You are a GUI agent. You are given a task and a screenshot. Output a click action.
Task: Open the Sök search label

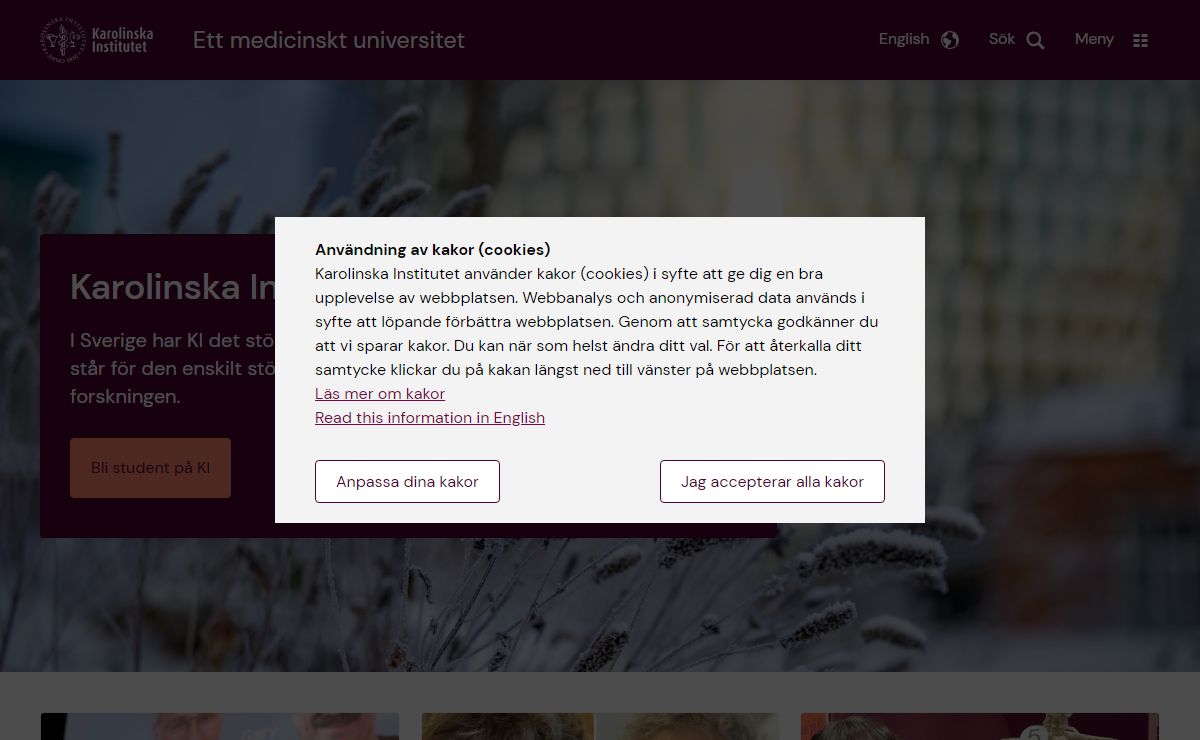tap(1002, 39)
